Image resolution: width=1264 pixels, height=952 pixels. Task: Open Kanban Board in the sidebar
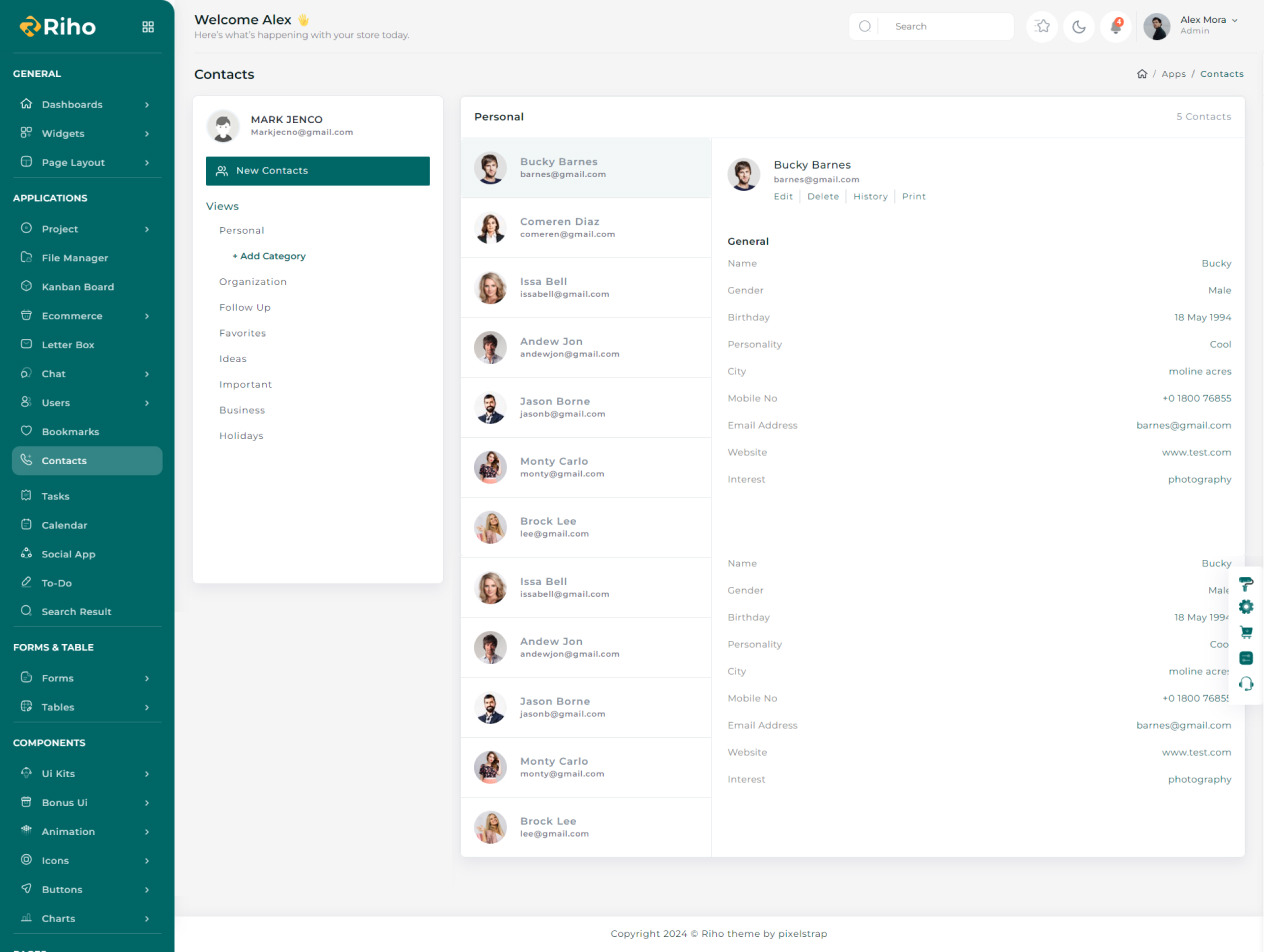(x=77, y=287)
